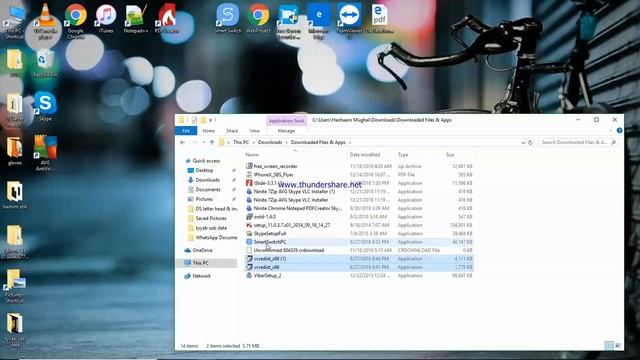
Task: Click Downloads in the address breadcrumb
Action: click(270, 142)
